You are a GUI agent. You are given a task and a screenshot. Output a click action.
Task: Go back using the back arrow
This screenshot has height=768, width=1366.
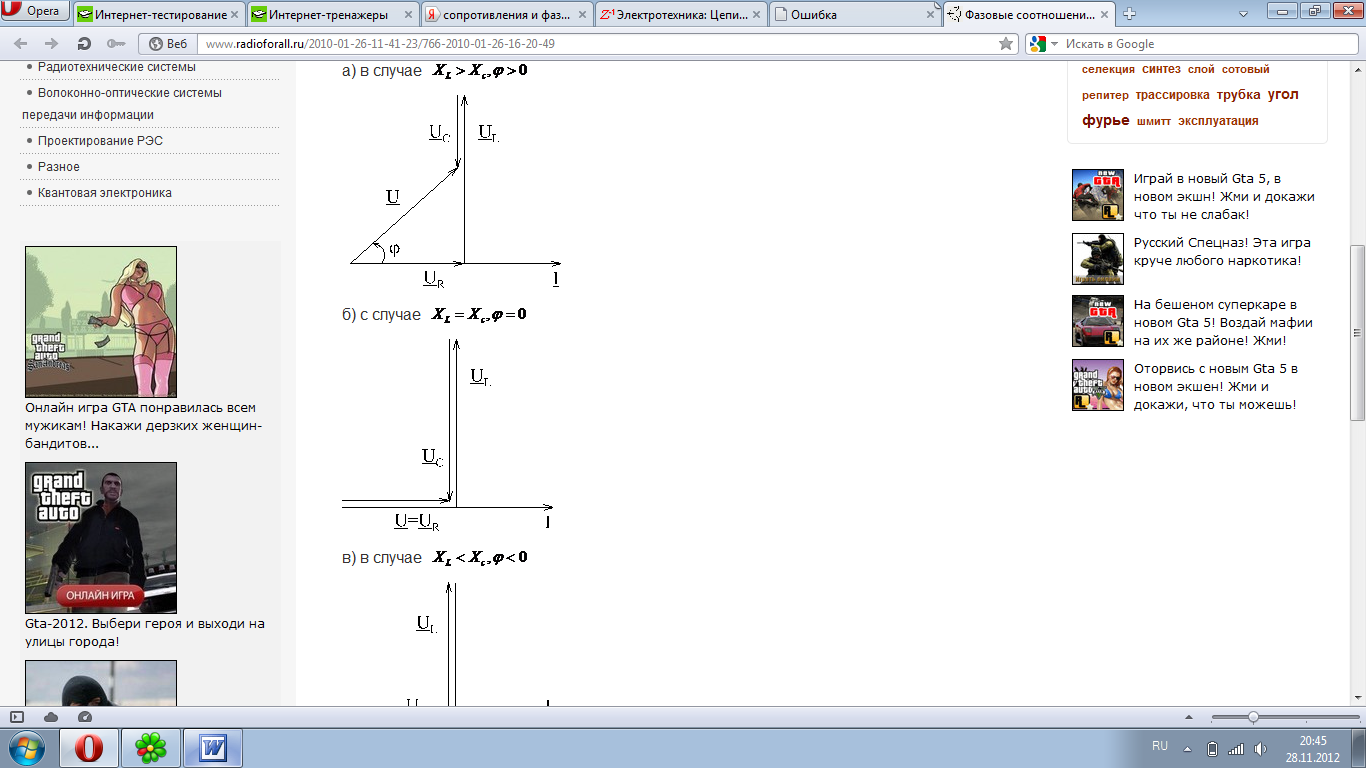tap(22, 44)
